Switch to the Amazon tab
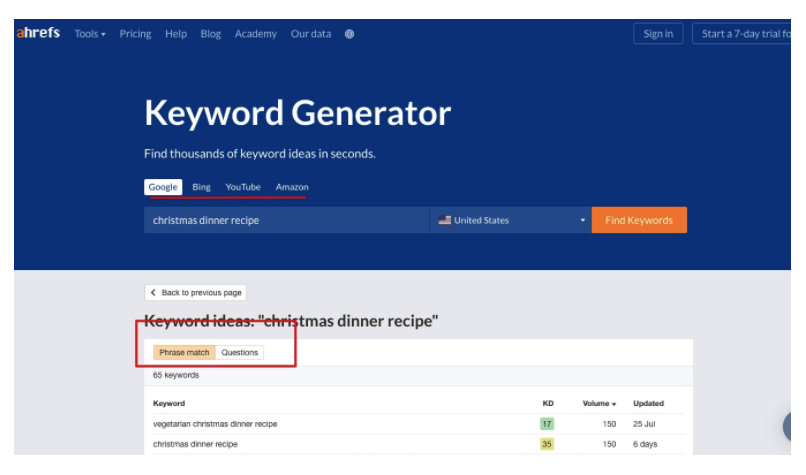The width and height of the screenshot is (806, 475). (x=292, y=187)
